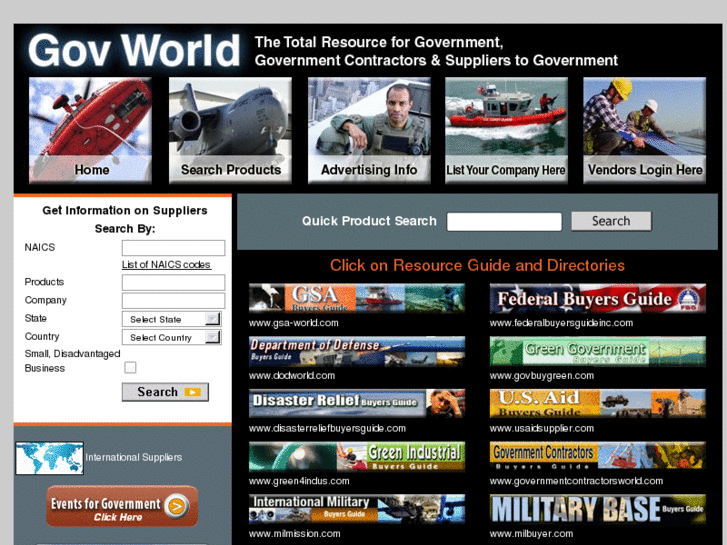Visit the www.gsa-world.com link
The height and width of the screenshot is (545, 727).
pyautogui.click(x=293, y=323)
